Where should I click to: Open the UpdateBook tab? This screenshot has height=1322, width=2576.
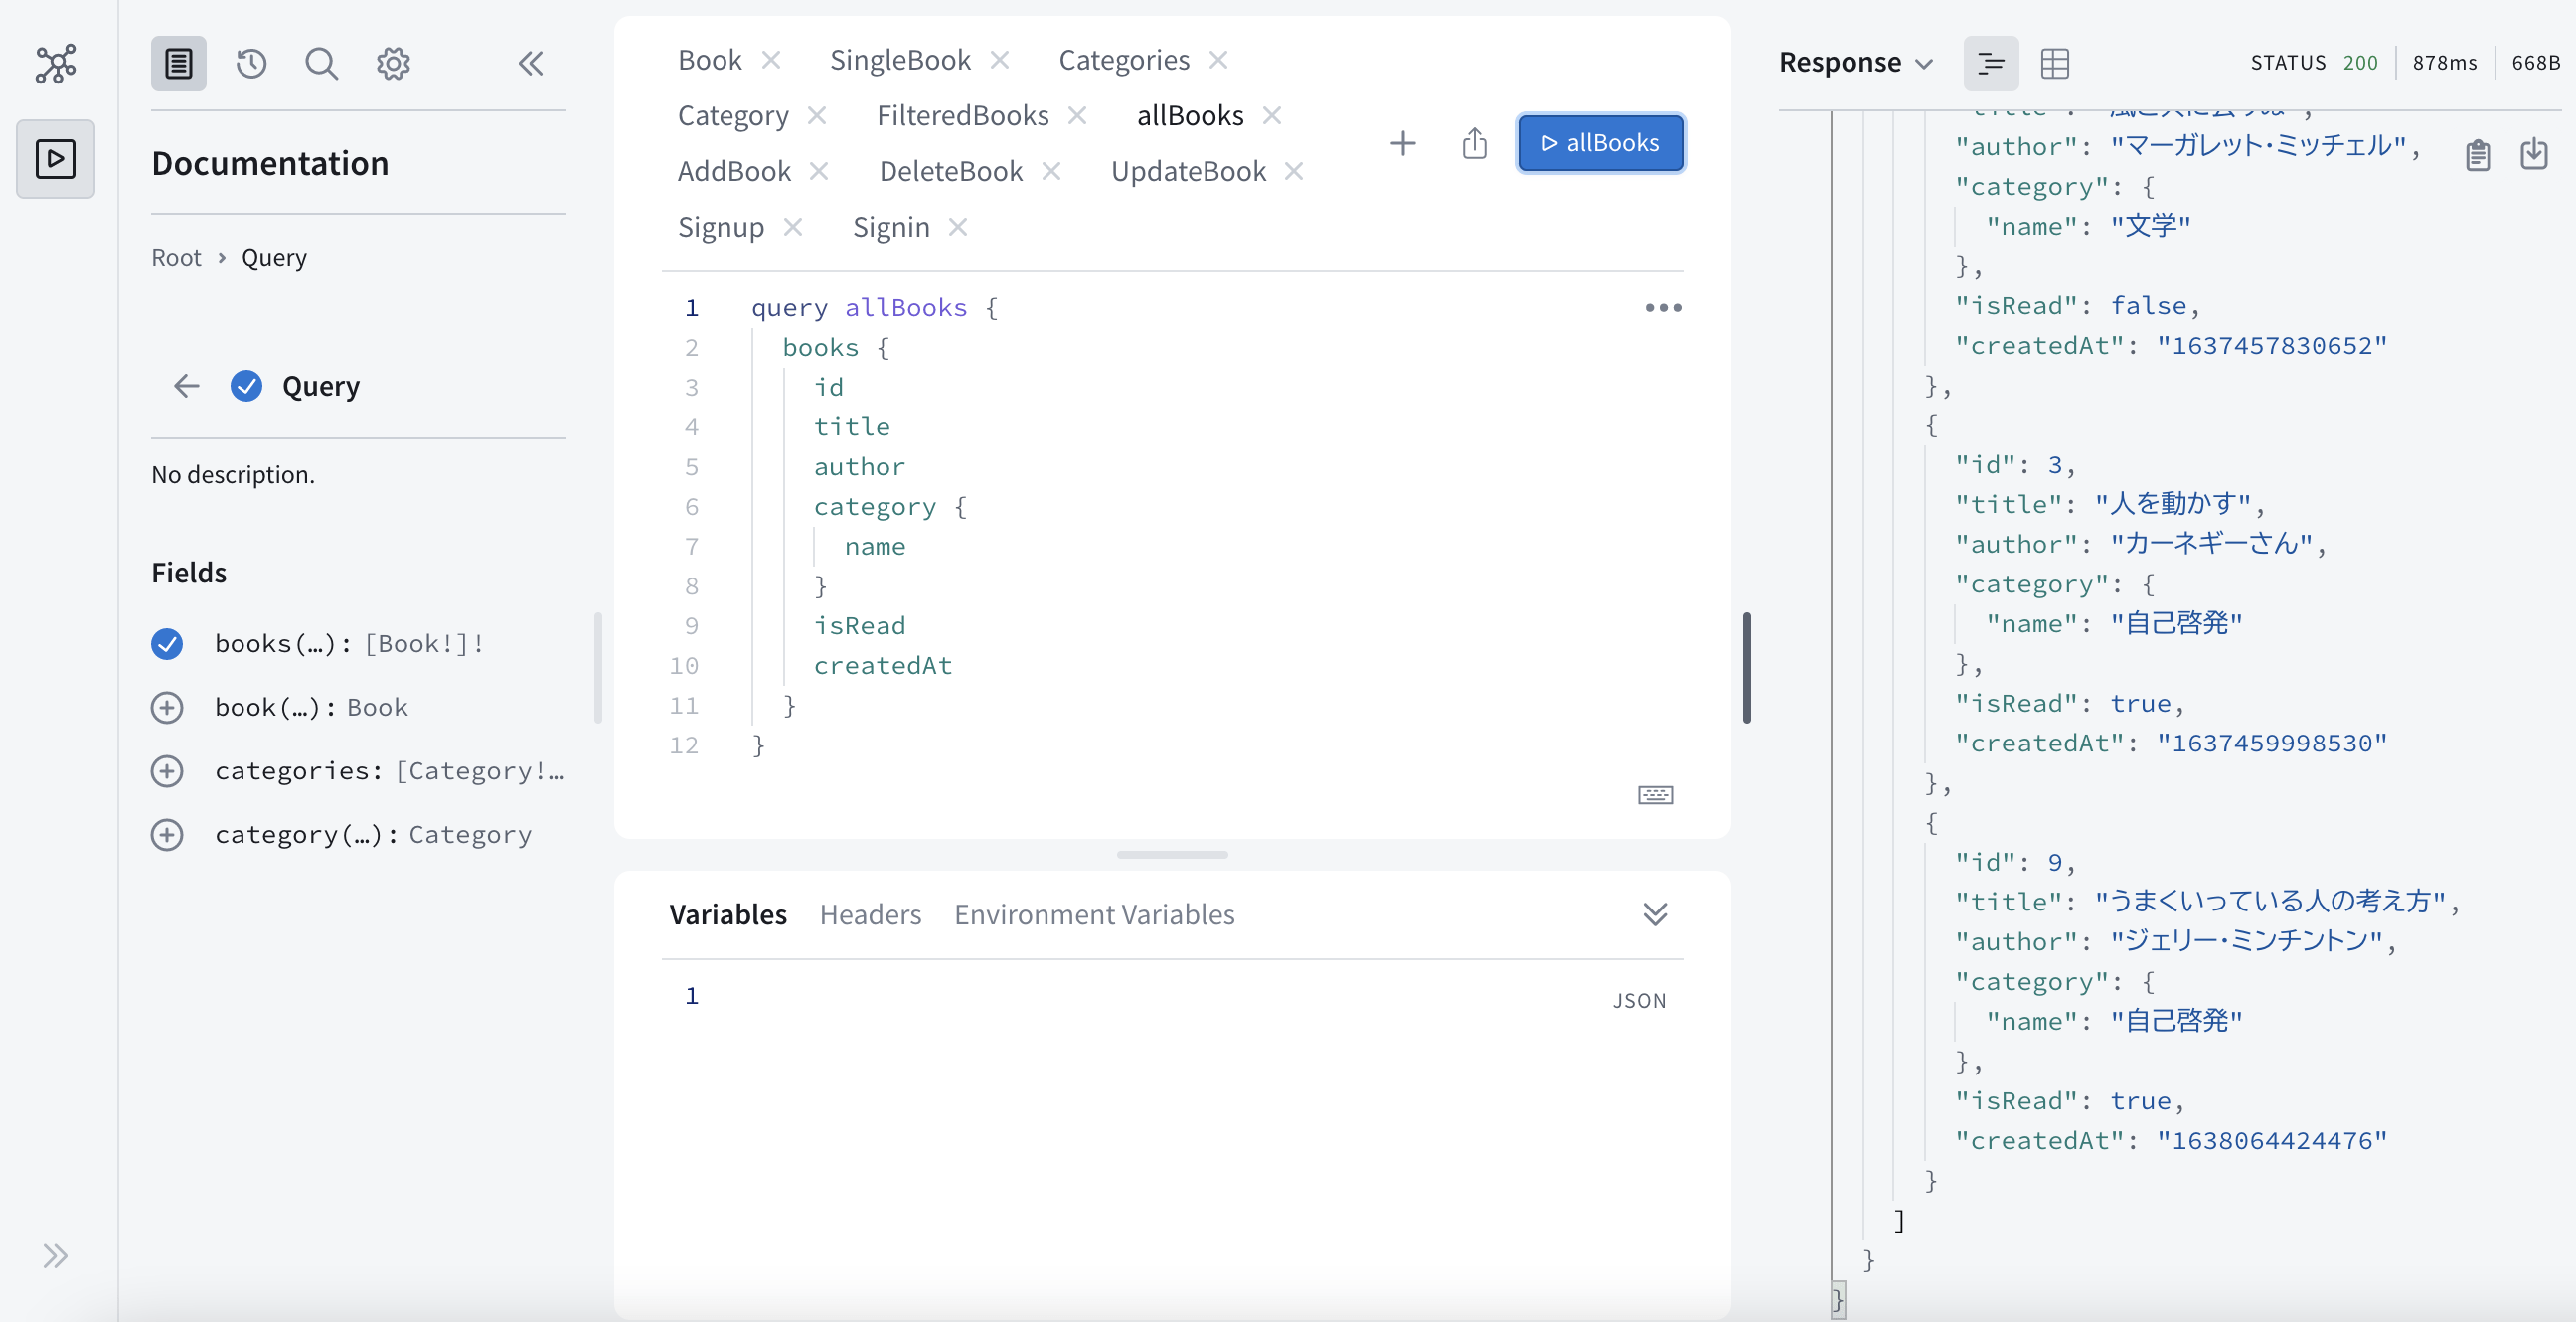coord(1188,171)
